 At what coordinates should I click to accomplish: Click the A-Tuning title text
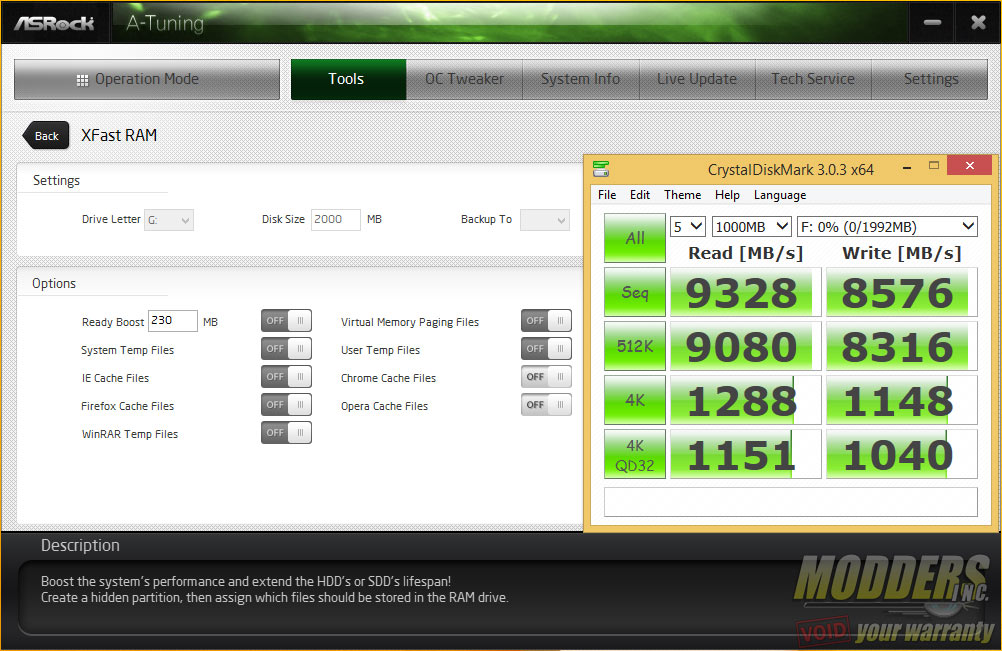click(165, 24)
